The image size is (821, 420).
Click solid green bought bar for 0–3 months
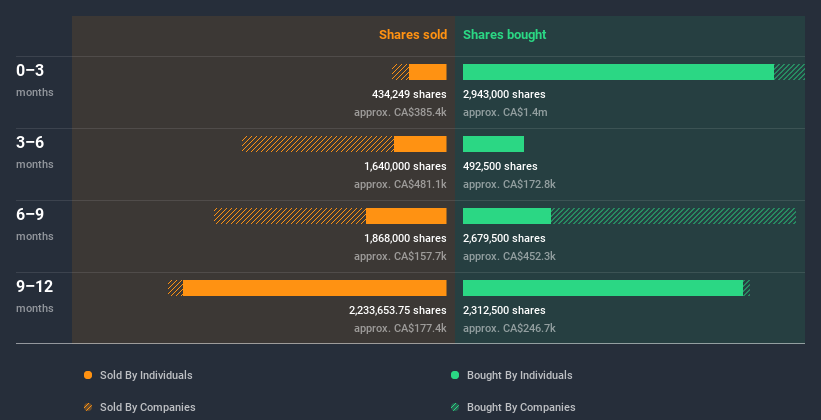pyautogui.click(x=618, y=72)
